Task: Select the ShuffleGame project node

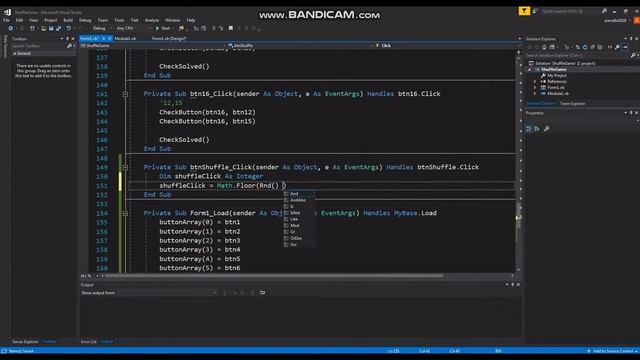Action: tap(553, 69)
